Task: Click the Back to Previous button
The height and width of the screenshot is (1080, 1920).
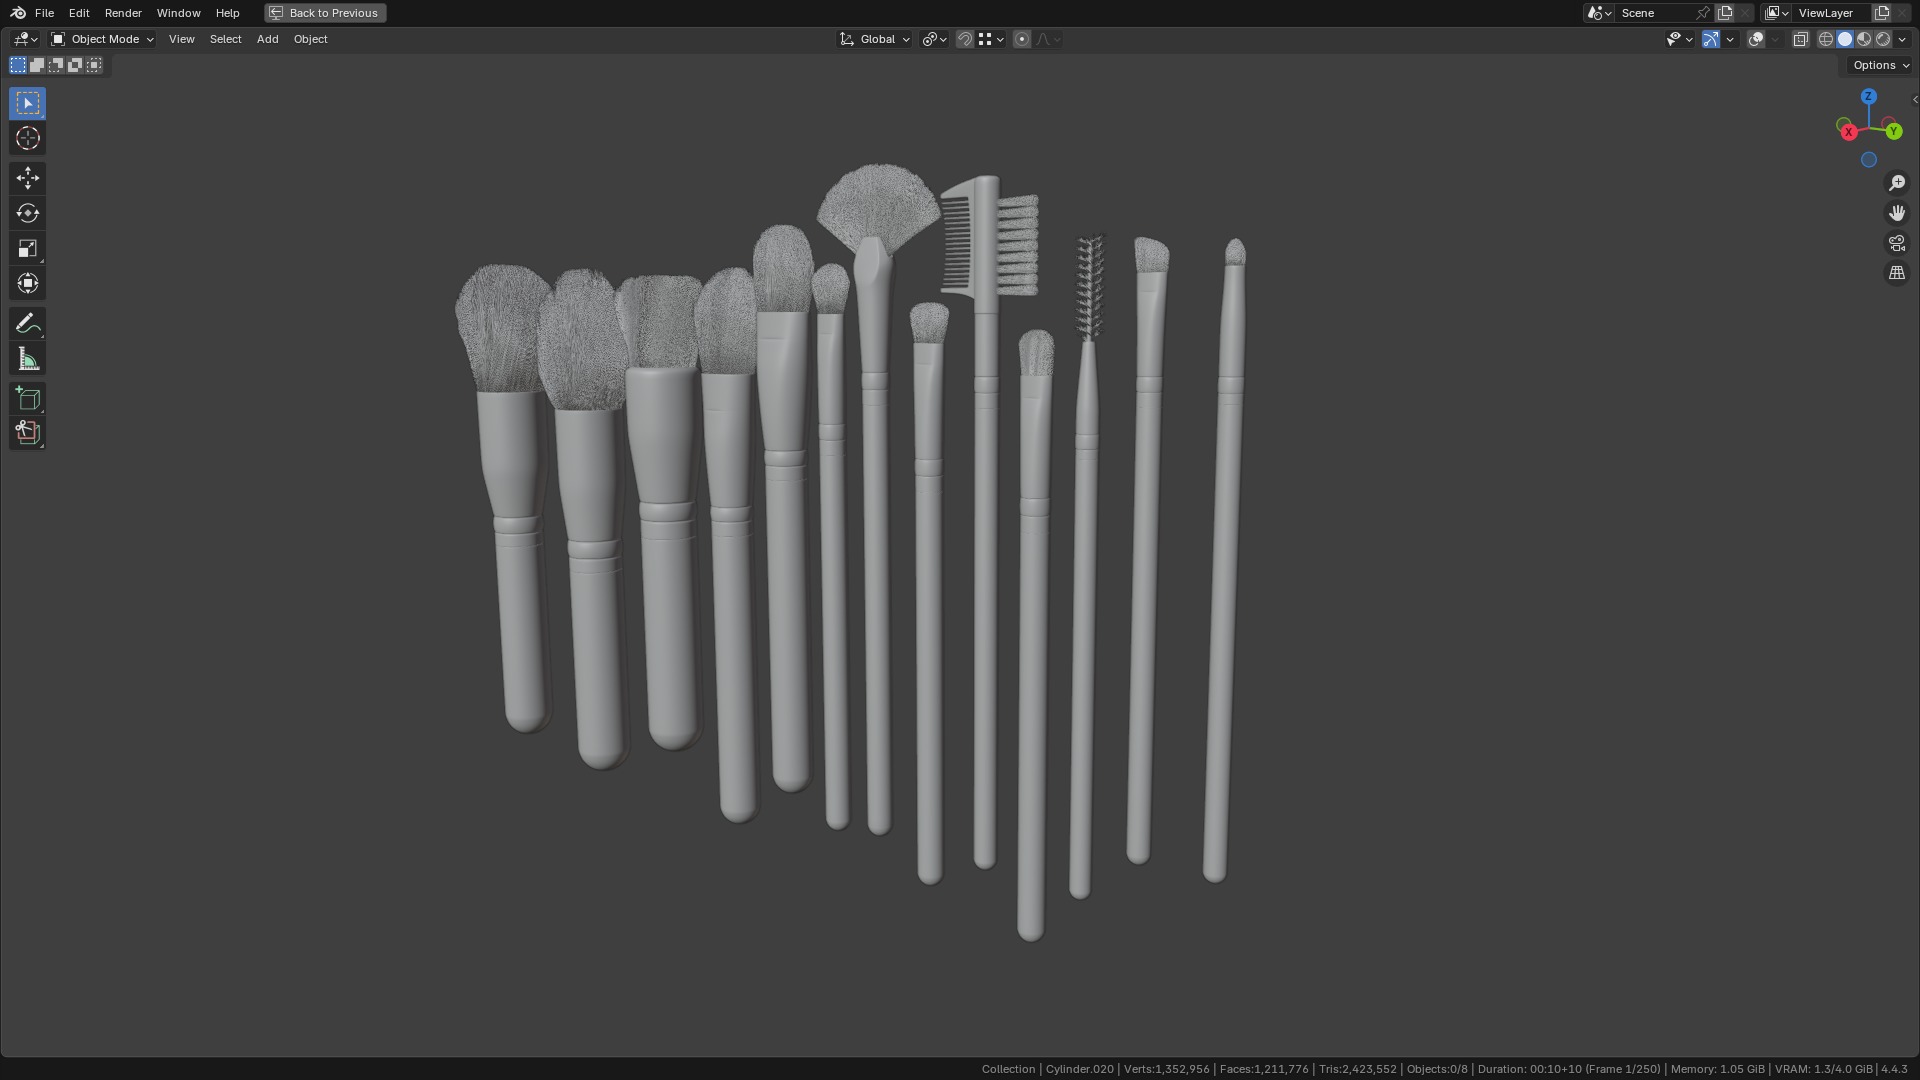Action: (325, 13)
